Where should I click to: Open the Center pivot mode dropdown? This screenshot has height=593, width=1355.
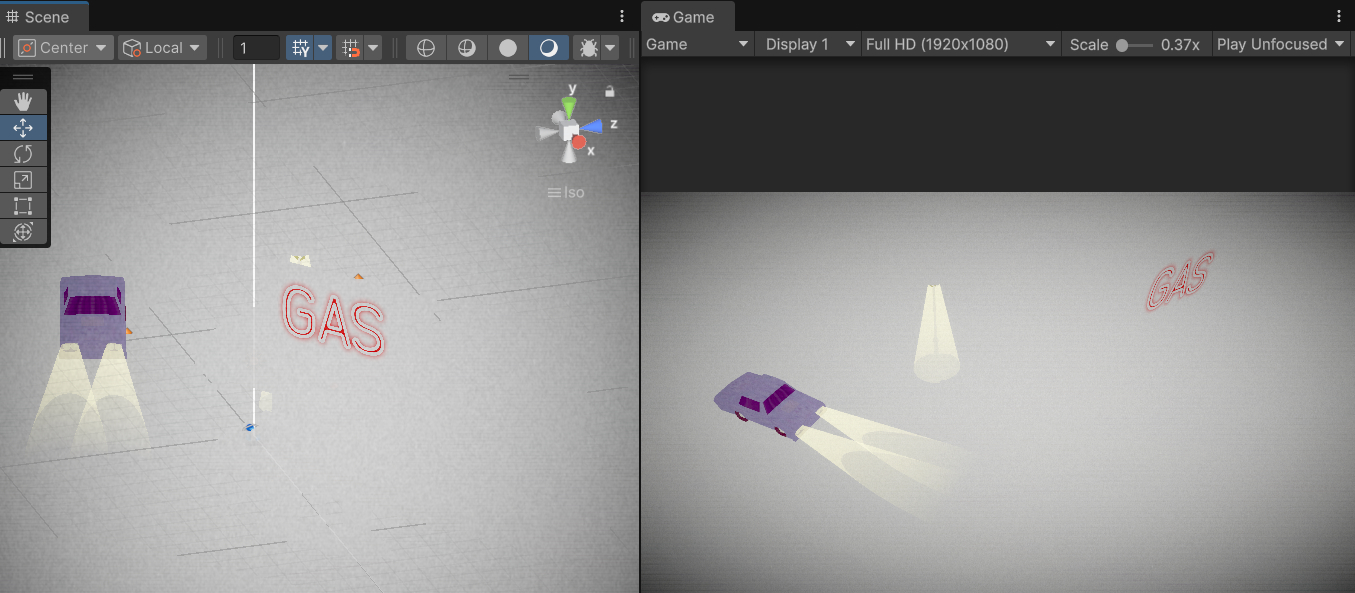click(62, 48)
